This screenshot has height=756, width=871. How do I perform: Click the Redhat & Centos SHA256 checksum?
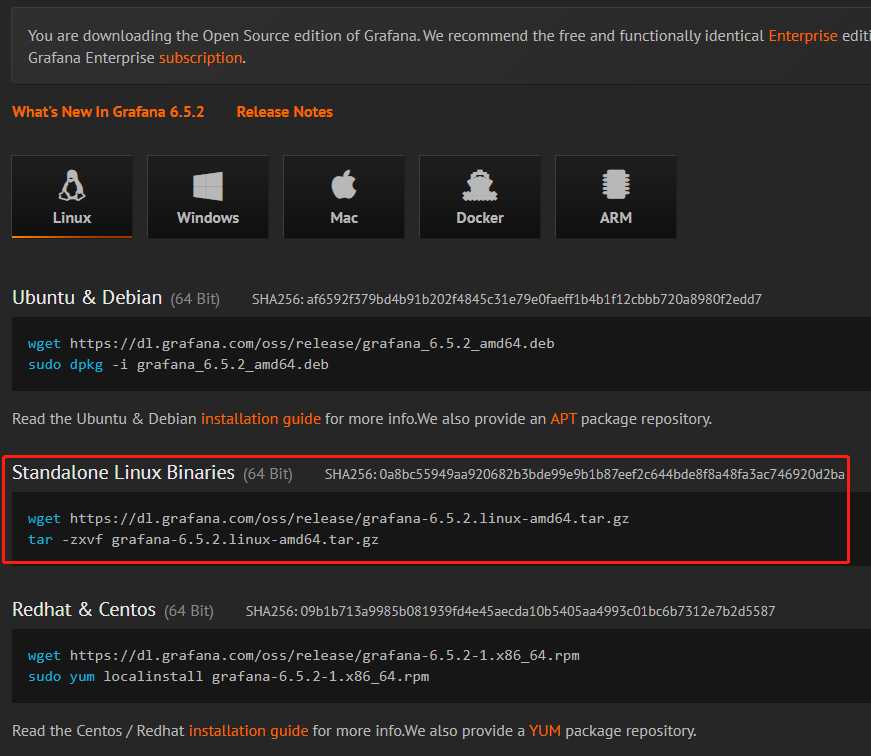(510, 612)
